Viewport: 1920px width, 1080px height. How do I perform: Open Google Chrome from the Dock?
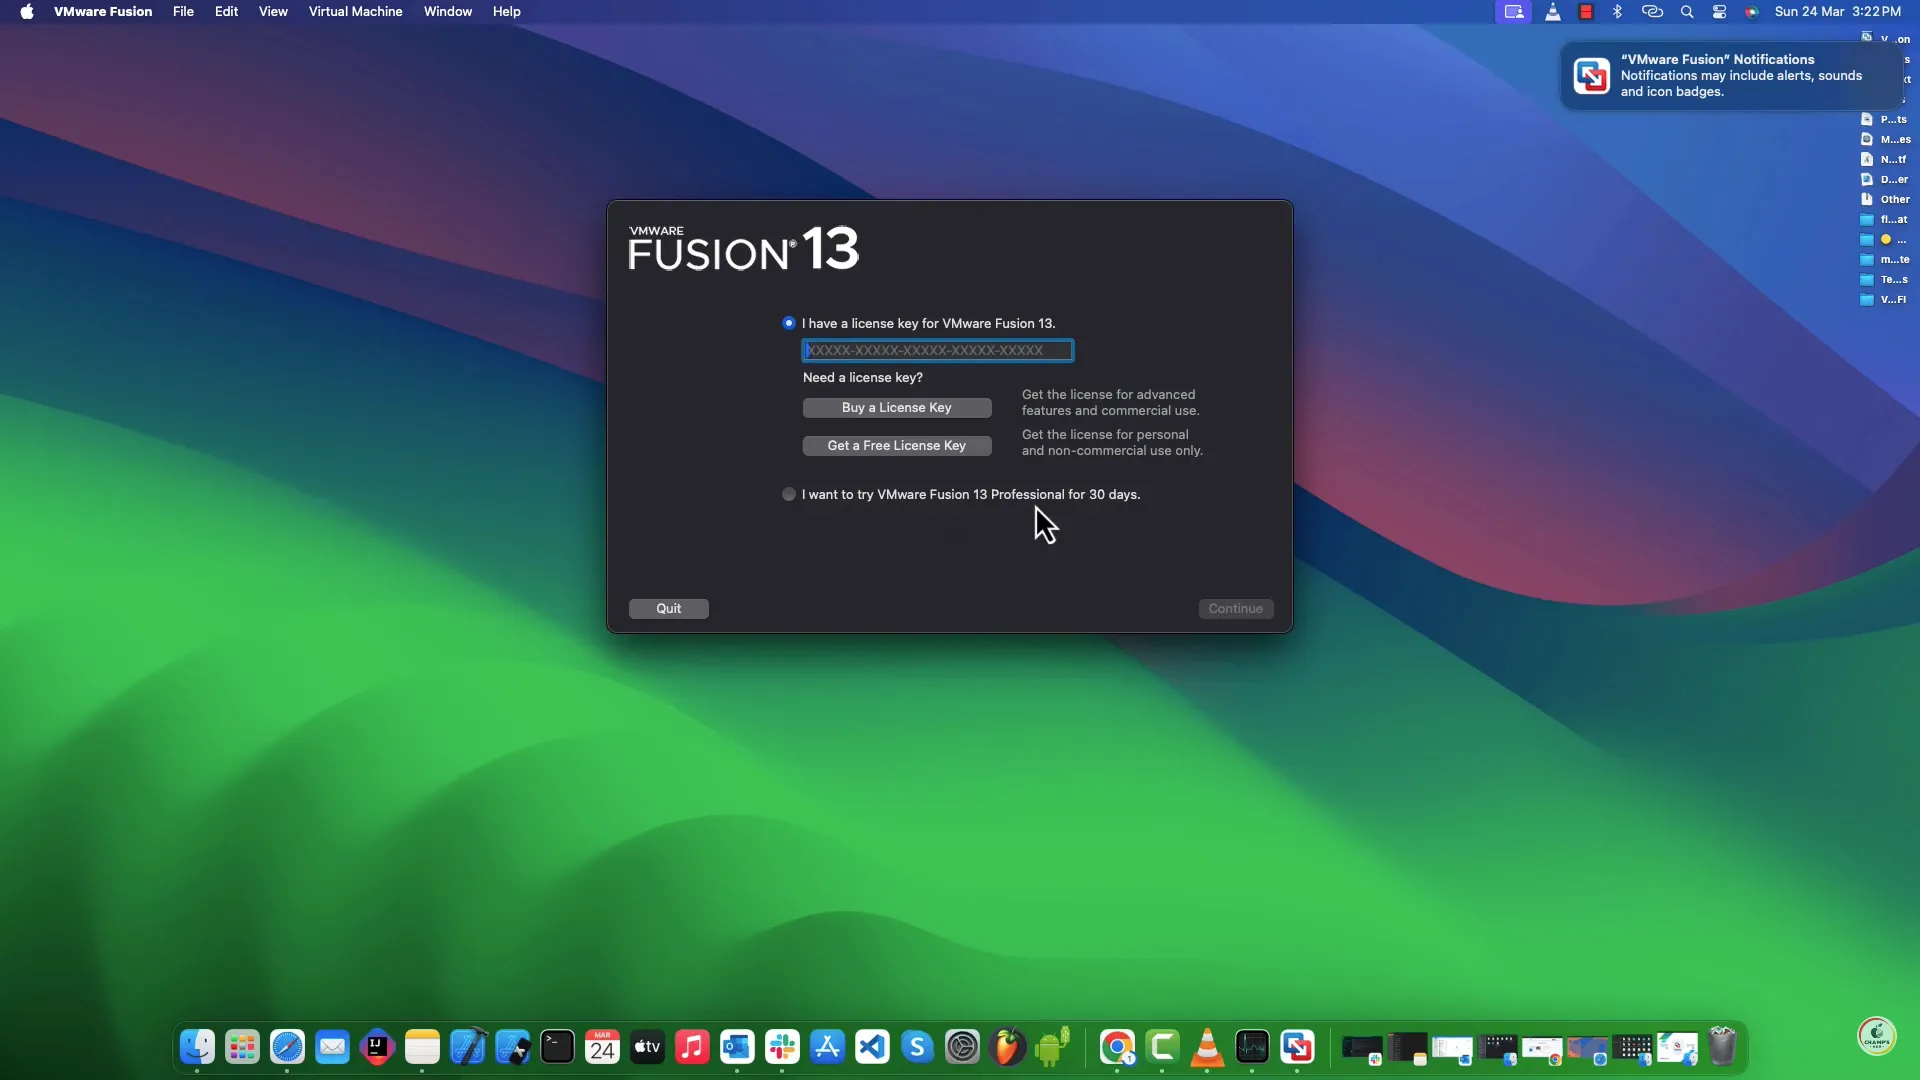pos(1117,1047)
